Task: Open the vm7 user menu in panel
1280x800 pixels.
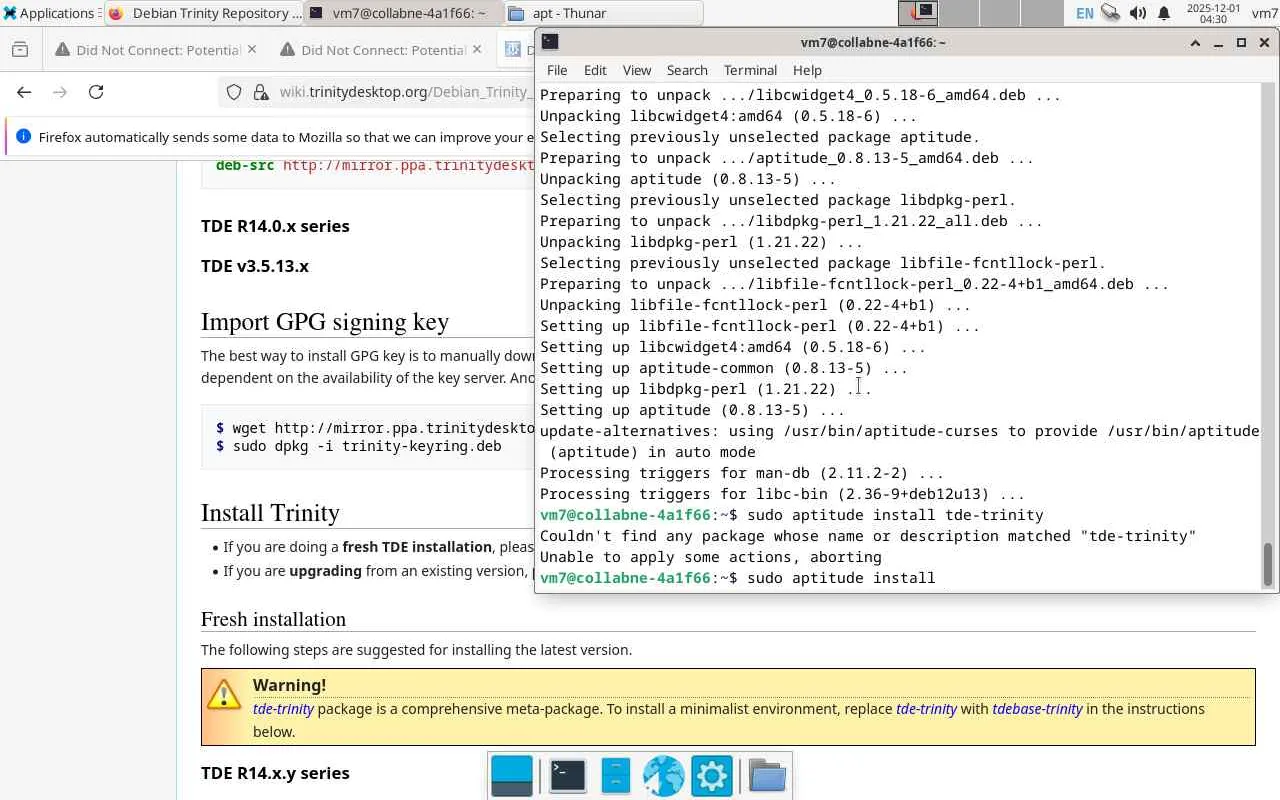Action: [x=1264, y=14]
